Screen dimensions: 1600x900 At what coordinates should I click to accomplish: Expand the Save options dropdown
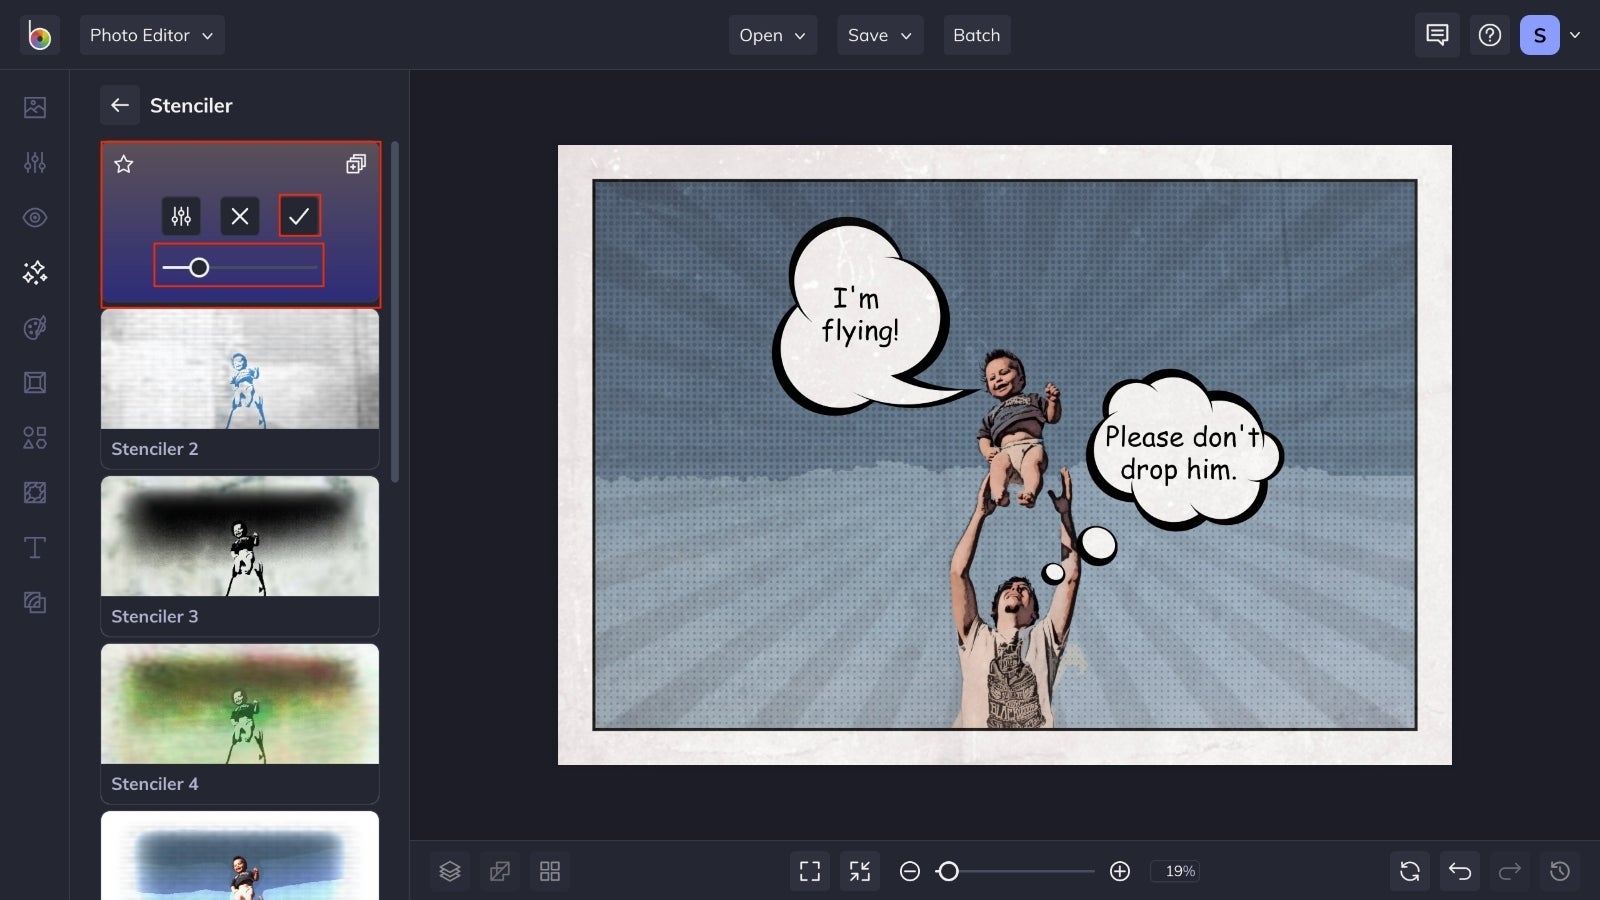pyautogui.click(x=879, y=35)
